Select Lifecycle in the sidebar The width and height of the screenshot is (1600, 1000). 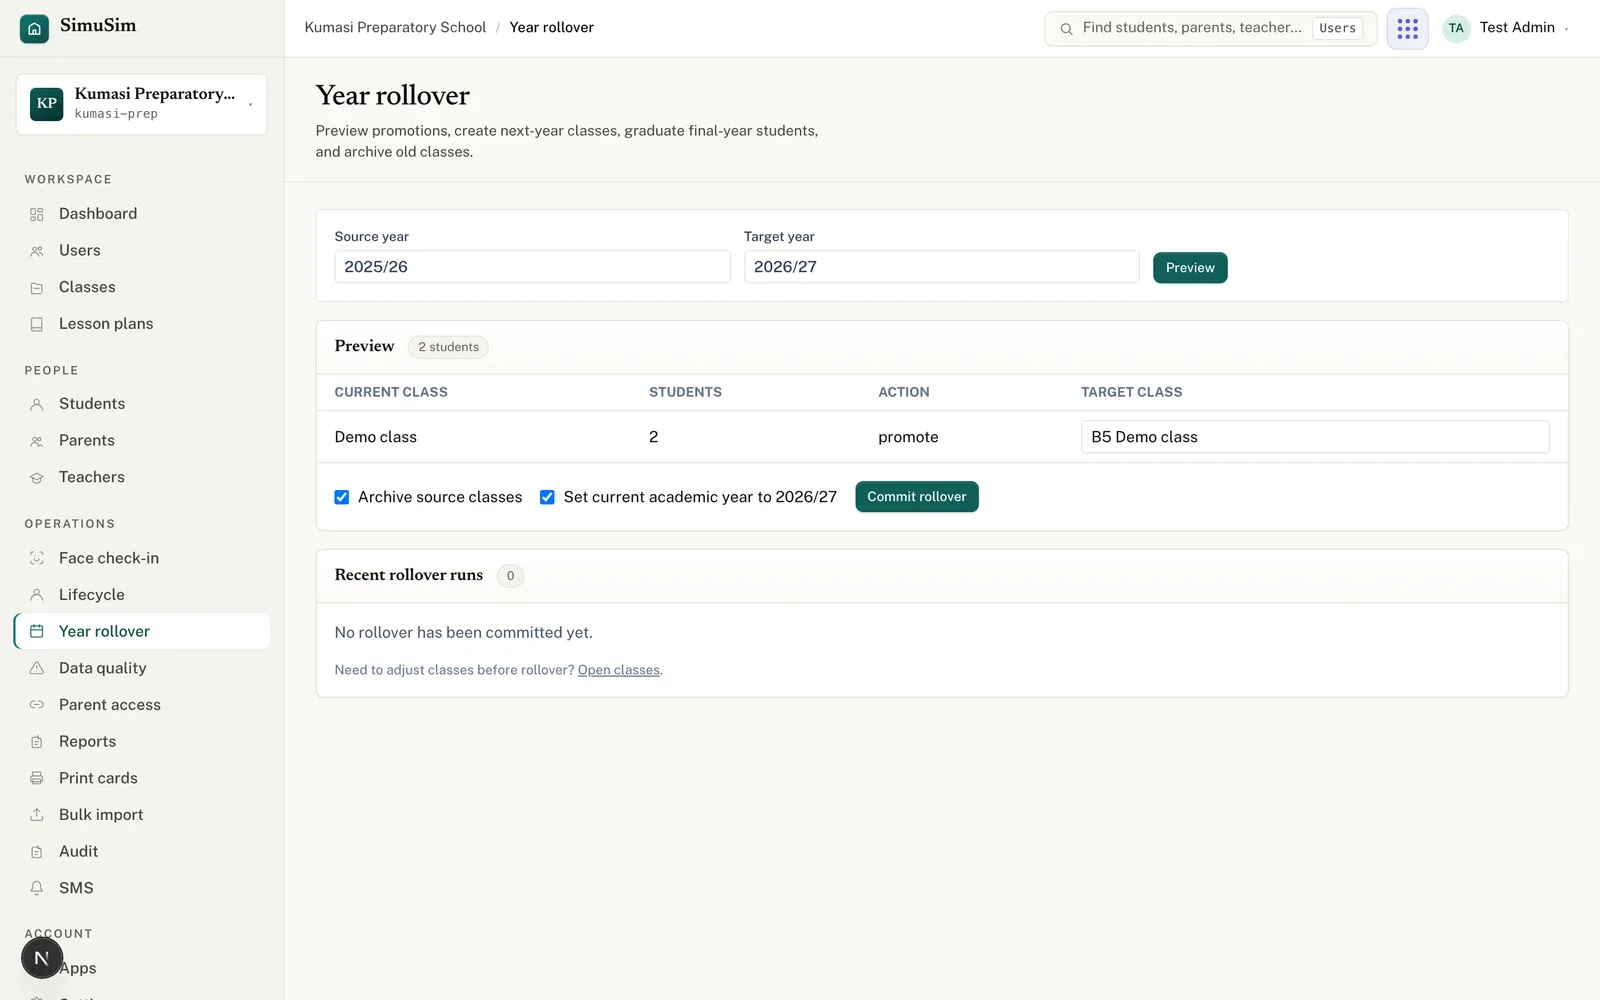point(141,595)
